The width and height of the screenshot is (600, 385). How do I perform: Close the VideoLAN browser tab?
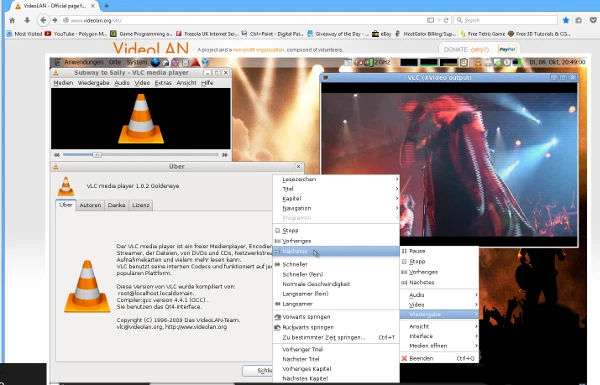pyautogui.click(x=93, y=6)
